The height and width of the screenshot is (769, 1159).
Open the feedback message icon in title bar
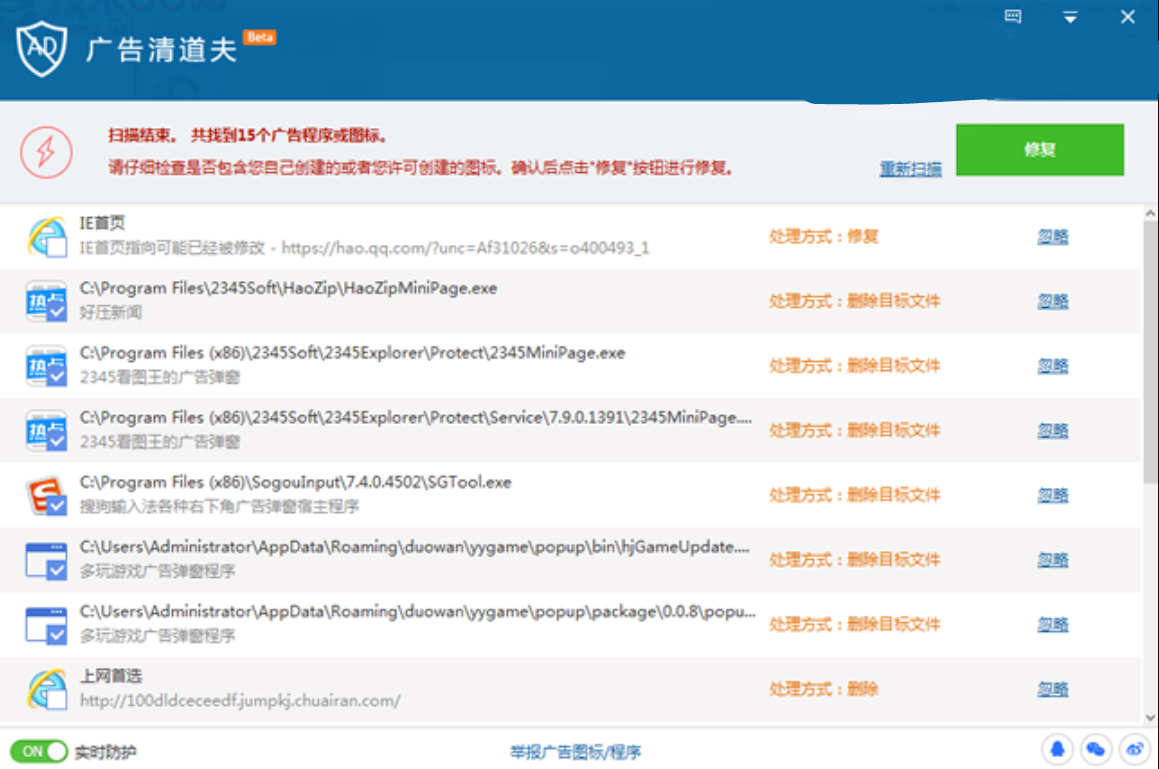tap(1013, 16)
